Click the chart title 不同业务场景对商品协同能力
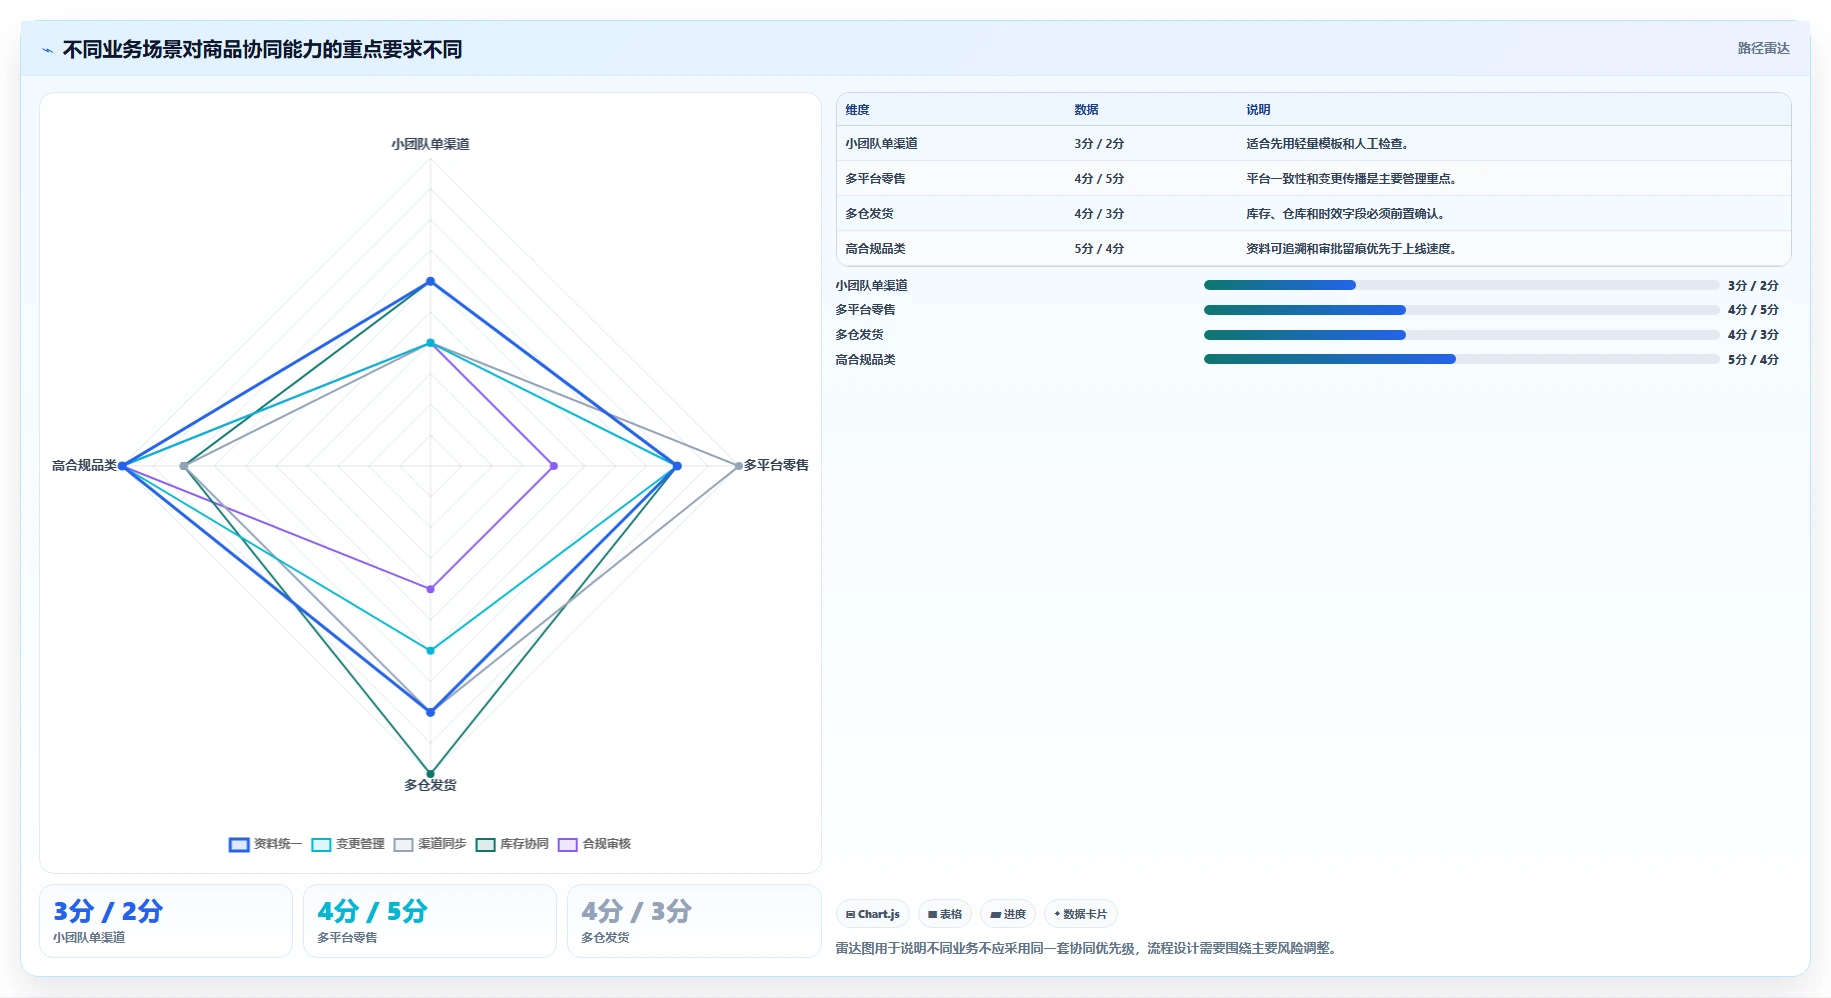The image size is (1831, 998). (x=262, y=50)
